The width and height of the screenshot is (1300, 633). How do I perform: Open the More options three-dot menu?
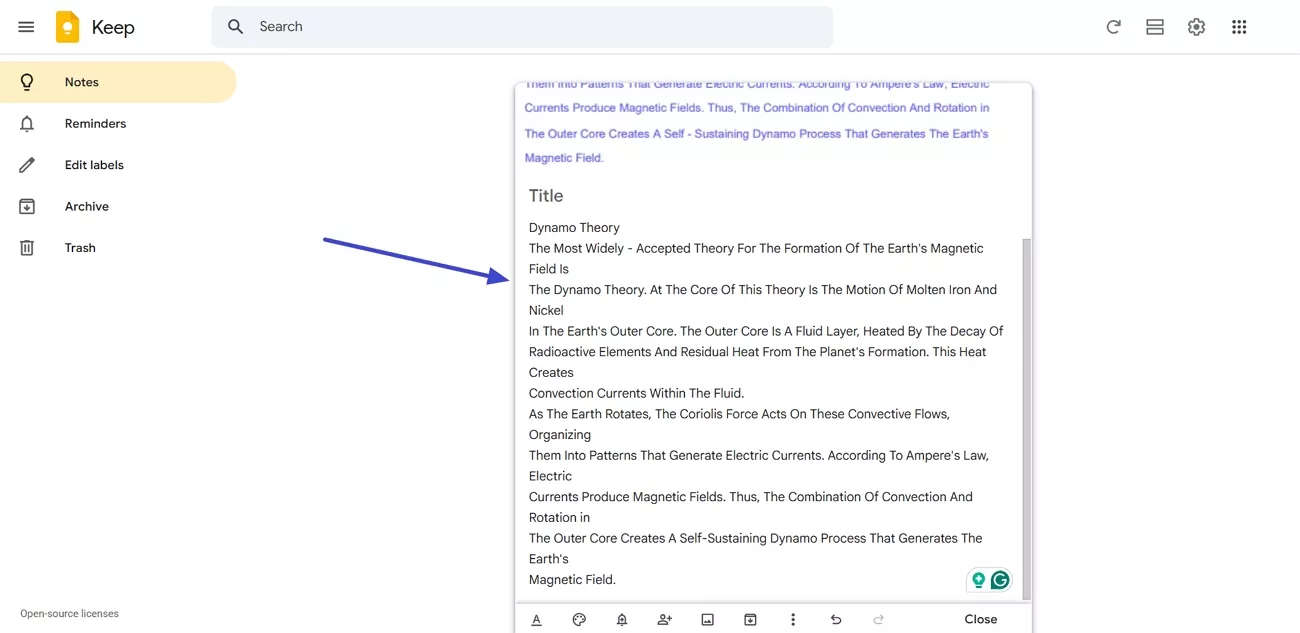point(793,619)
